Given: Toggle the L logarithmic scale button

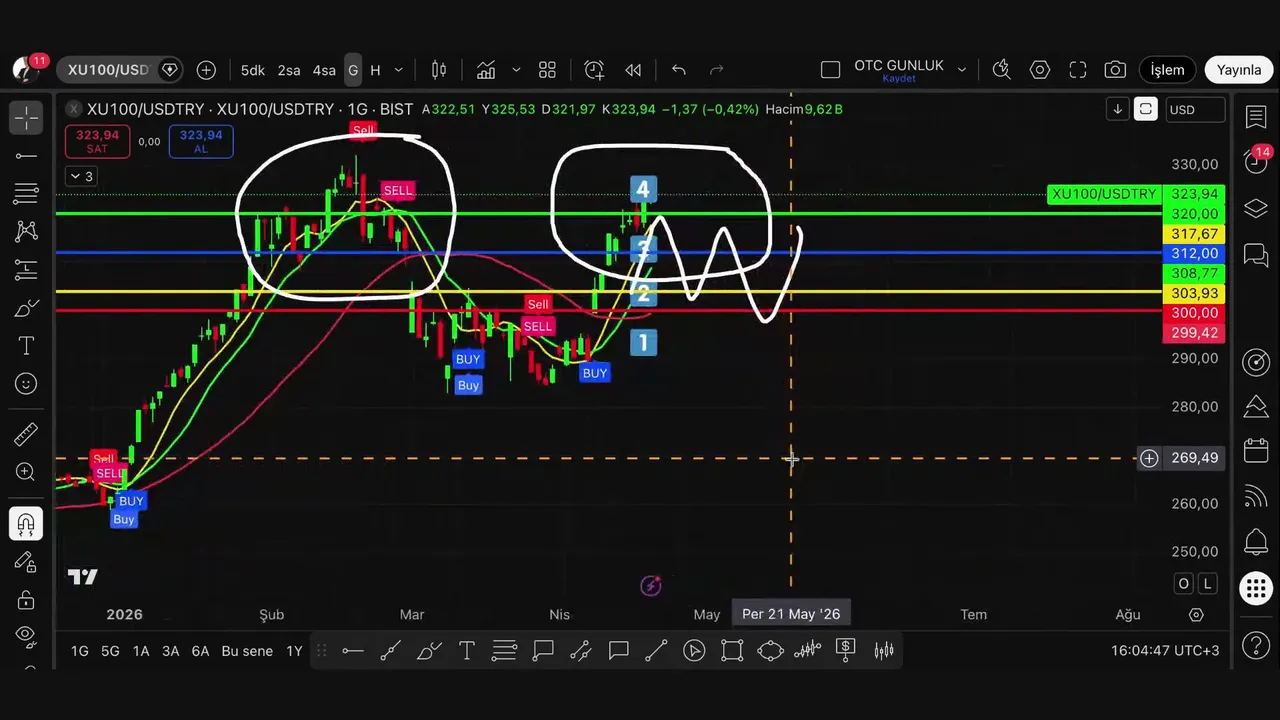Looking at the screenshot, I should click(1207, 583).
